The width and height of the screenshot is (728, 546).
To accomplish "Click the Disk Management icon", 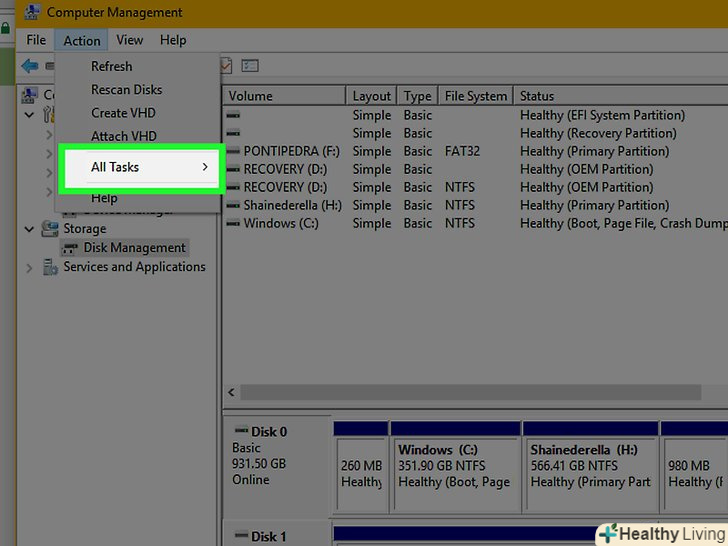I will point(70,248).
